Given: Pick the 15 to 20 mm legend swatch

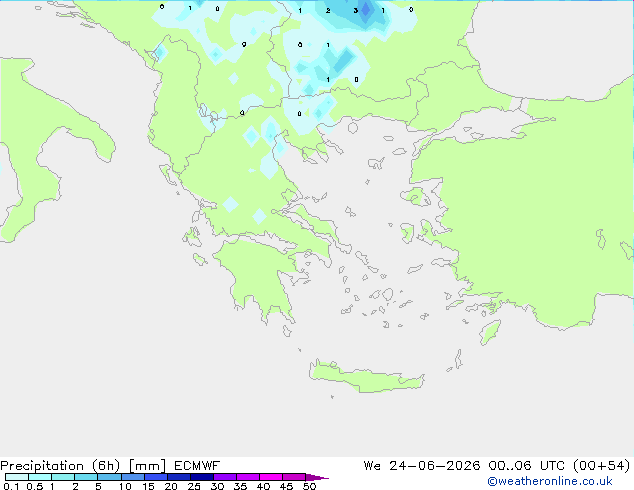Looking at the screenshot, I should (x=155, y=477).
